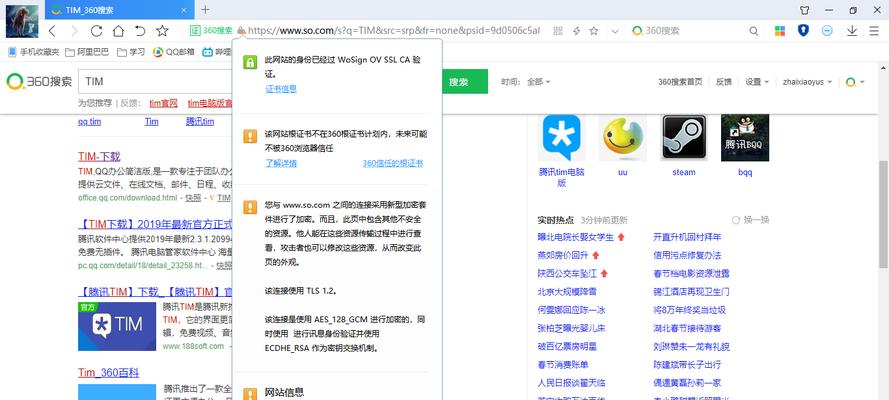Click the TIM search query field

coord(155,82)
